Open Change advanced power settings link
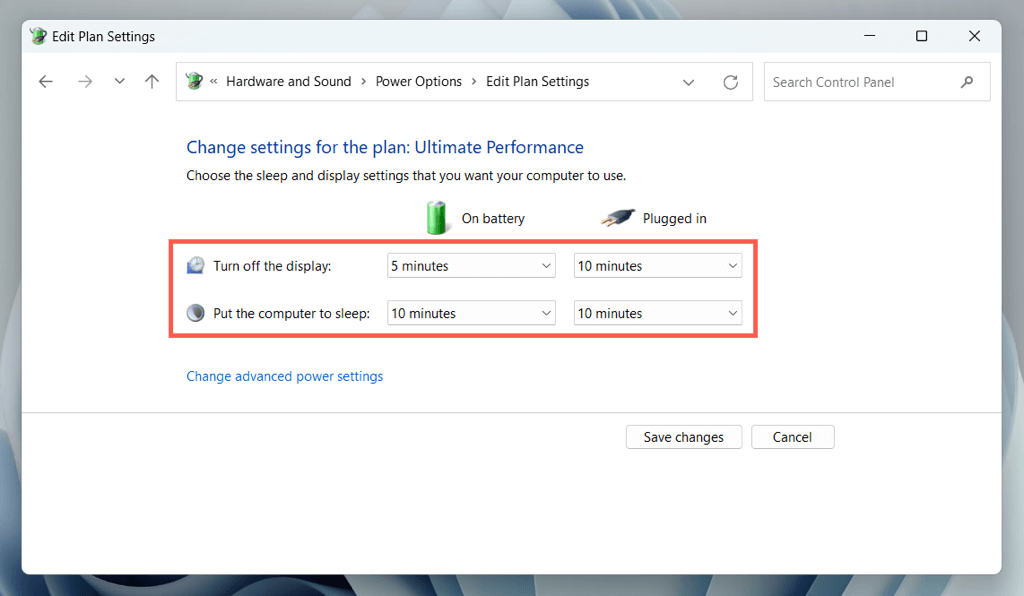 pos(285,377)
